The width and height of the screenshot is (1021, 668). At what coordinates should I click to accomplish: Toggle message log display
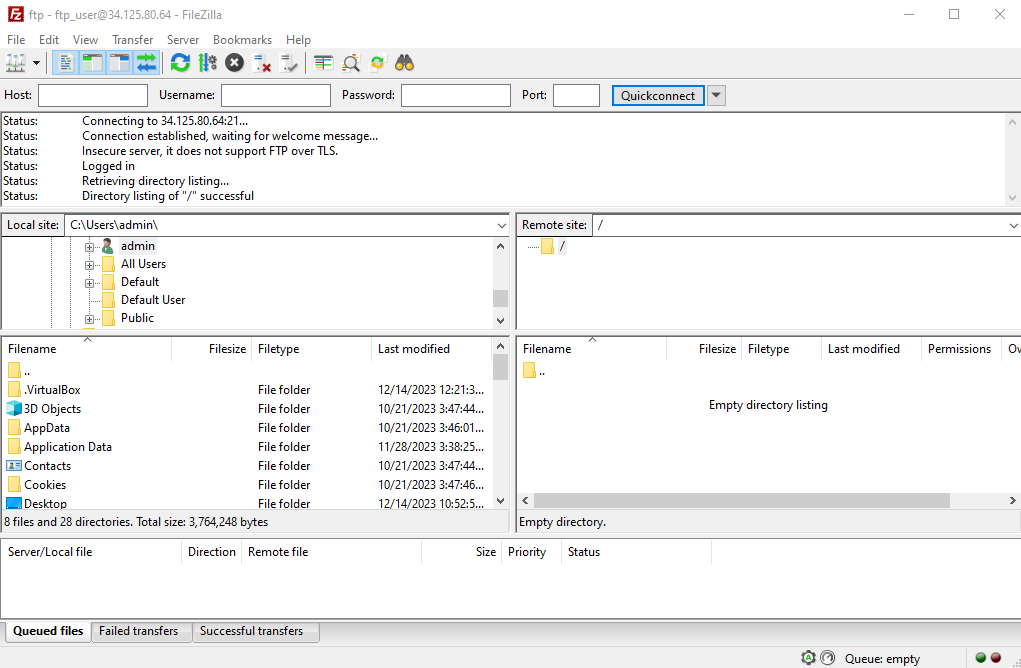pyautogui.click(x=65, y=63)
